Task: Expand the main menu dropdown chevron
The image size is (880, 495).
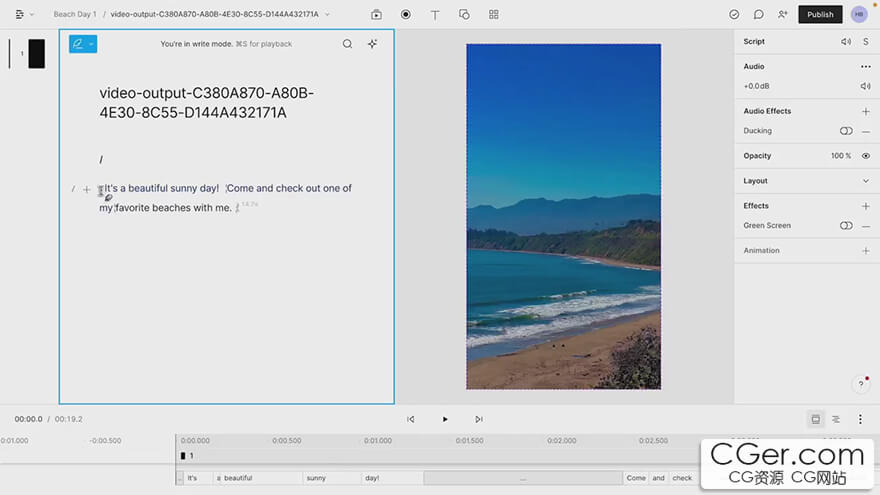Action: [32, 15]
